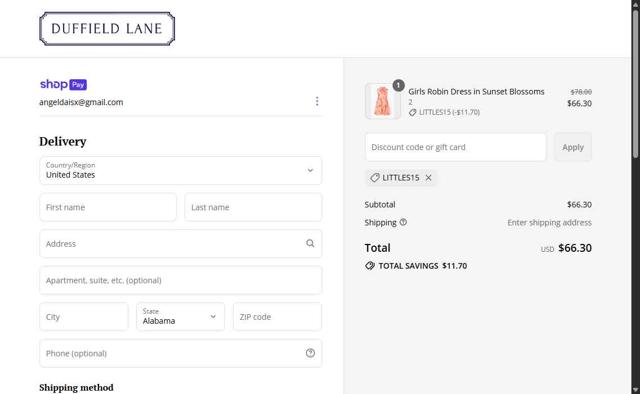Click the Enter shipping address text
This screenshot has width=640, height=394.
[549, 223]
